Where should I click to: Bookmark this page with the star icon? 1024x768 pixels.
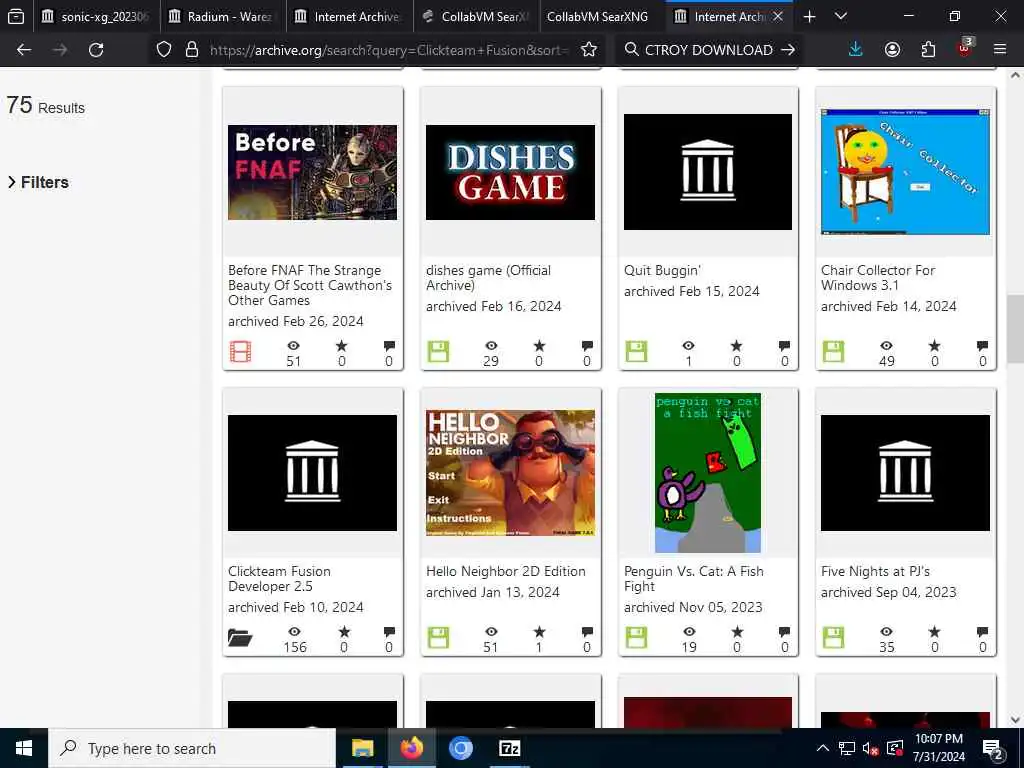click(x=588, y=50)
